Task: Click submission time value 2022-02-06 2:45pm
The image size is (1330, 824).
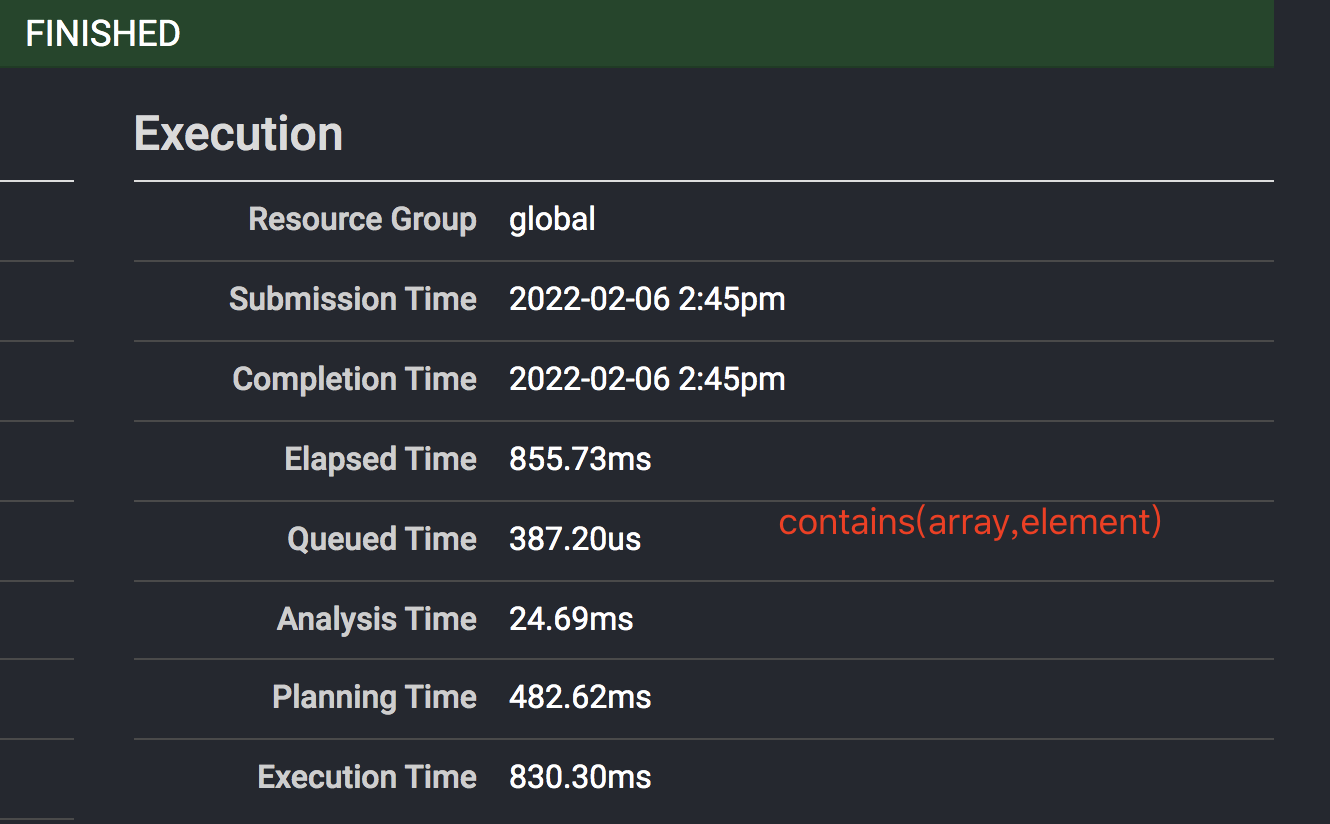Action: (x=647, y=299)
